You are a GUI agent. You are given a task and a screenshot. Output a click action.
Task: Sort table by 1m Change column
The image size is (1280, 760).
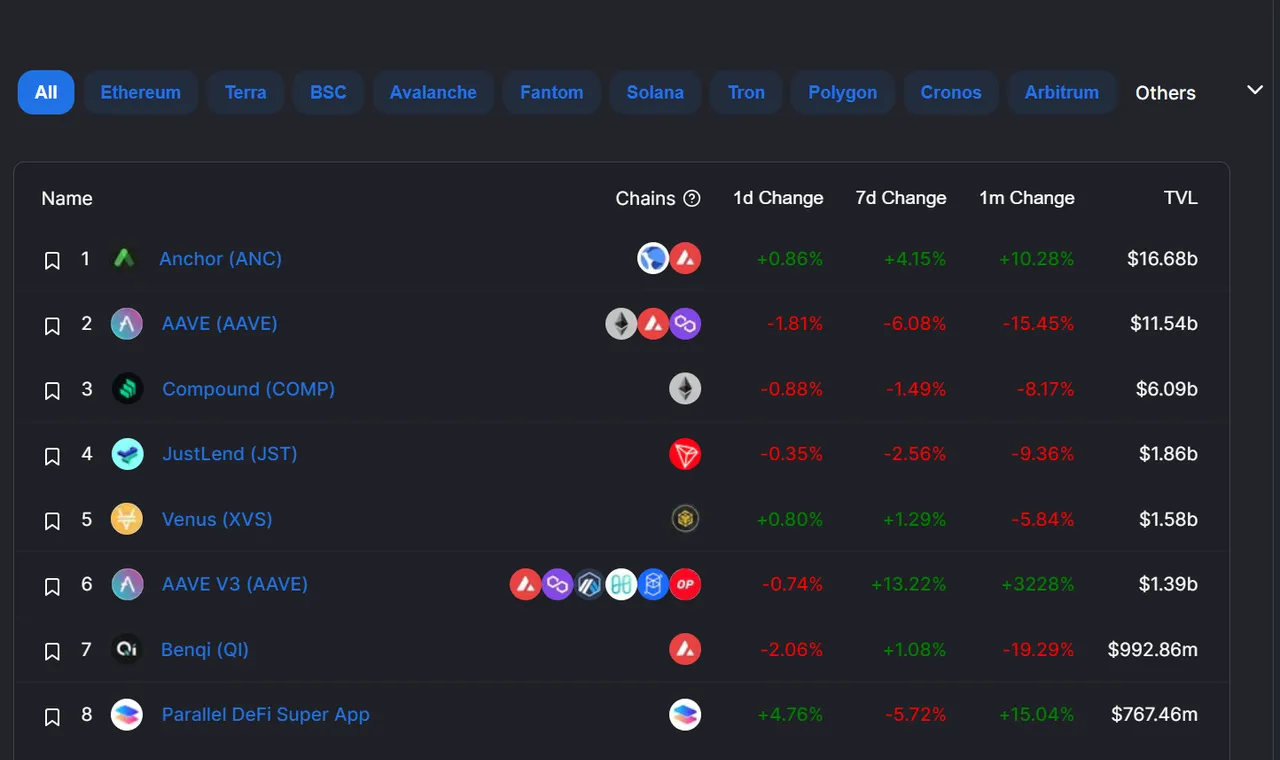1027,198
